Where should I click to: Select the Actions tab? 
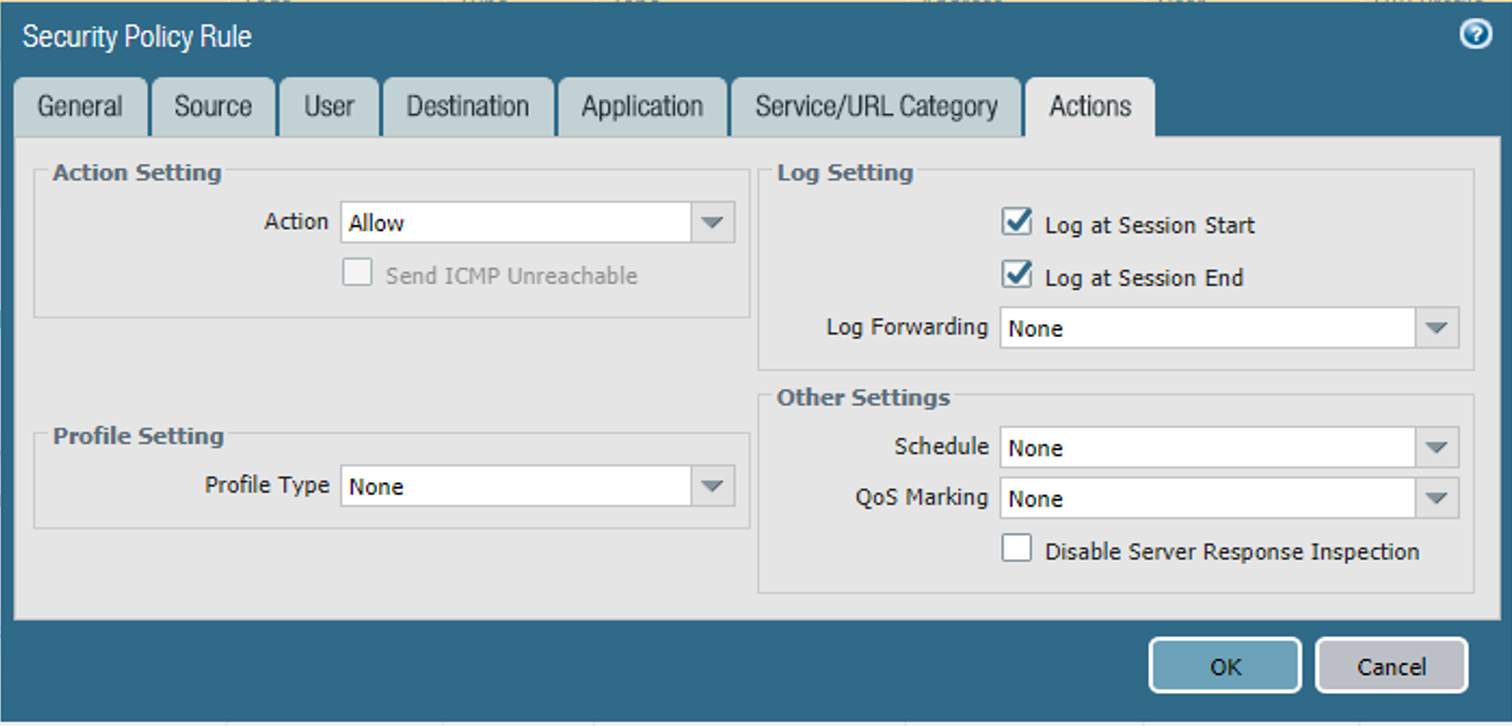pyautogui.click(x=1089, y=106)
